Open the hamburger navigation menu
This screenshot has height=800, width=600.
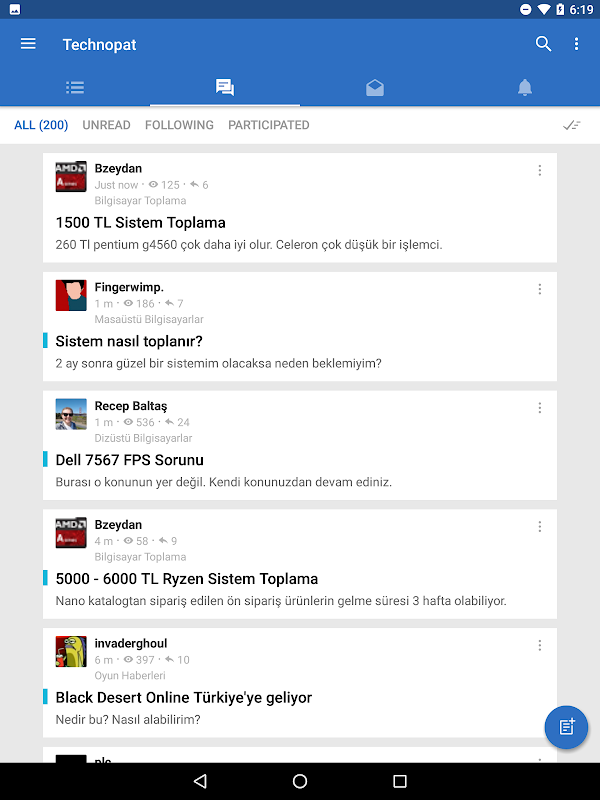pyautogui.click(x=28, y=44)
